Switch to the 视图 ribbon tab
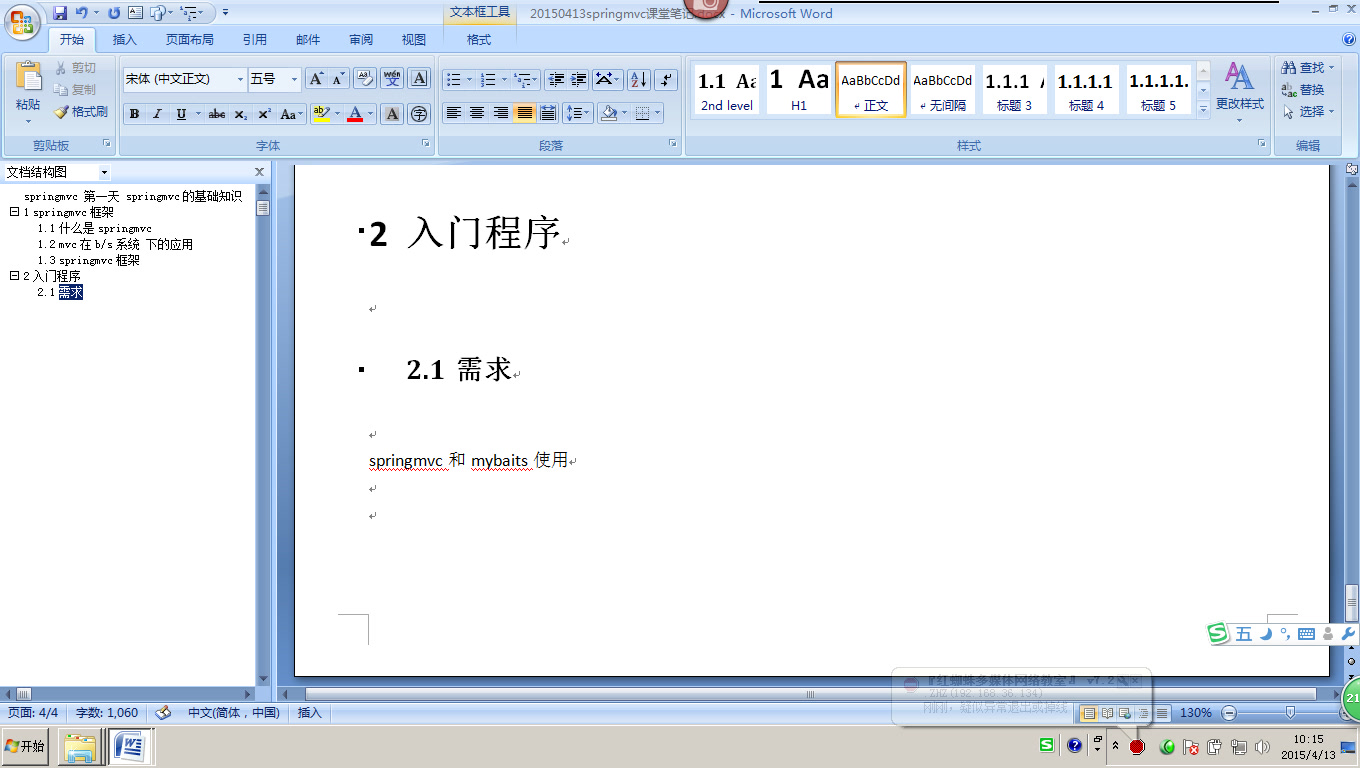1360x768 pixels. 414,40
